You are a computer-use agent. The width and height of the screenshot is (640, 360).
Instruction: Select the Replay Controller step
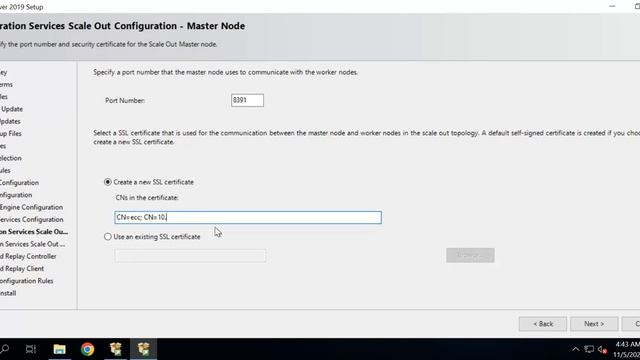(x=28, y=256)
